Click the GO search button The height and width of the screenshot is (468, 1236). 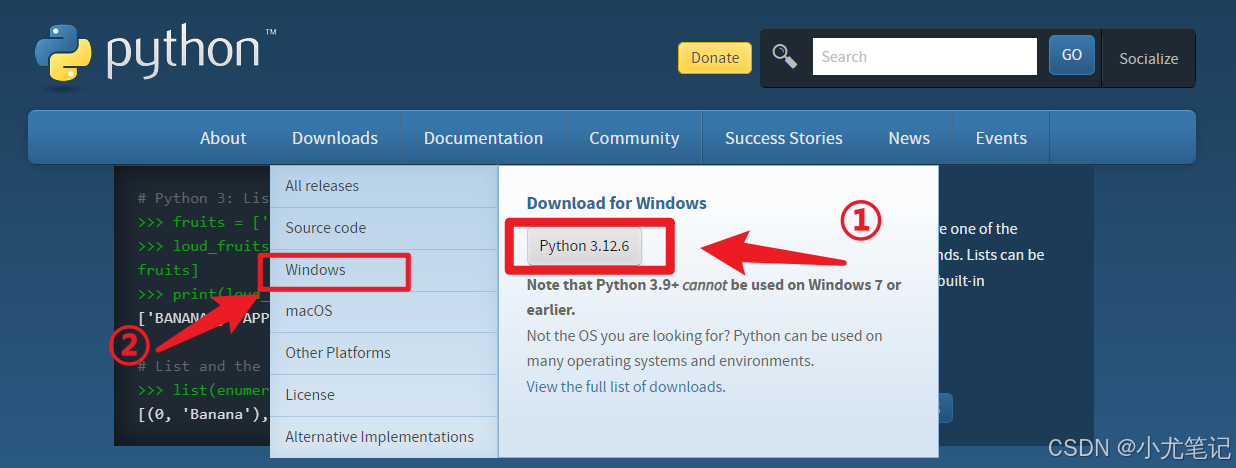pyautogui.click(x=1072, y=55)
